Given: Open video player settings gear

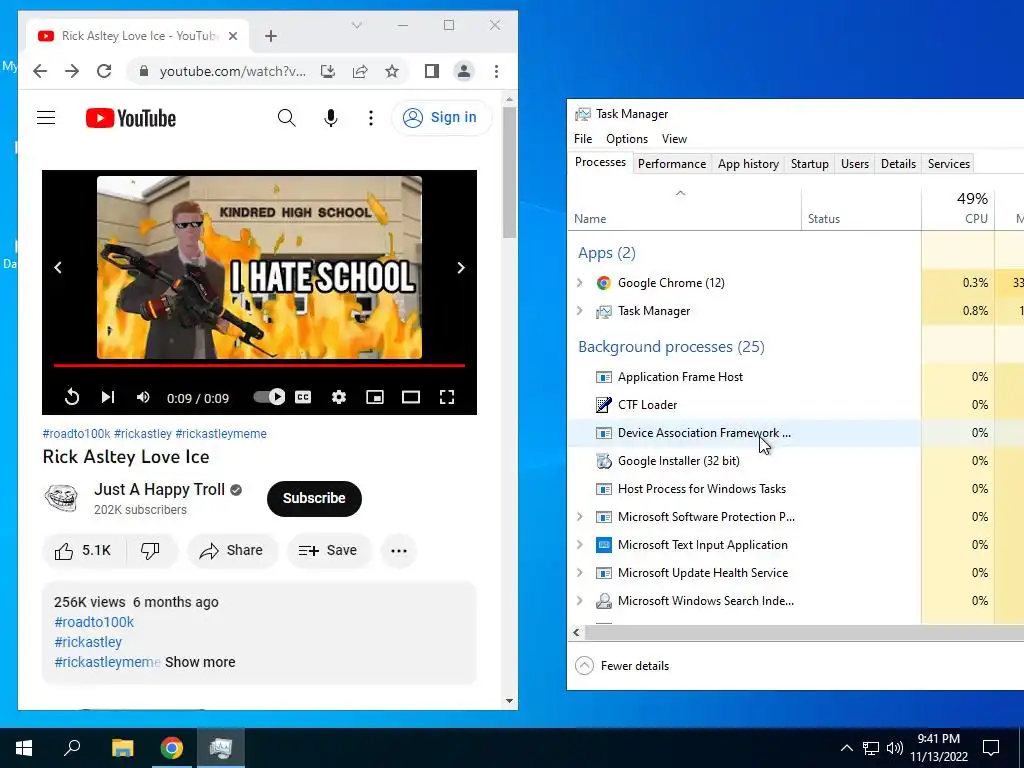Looking at the screenshot, I should coord(339,397).
